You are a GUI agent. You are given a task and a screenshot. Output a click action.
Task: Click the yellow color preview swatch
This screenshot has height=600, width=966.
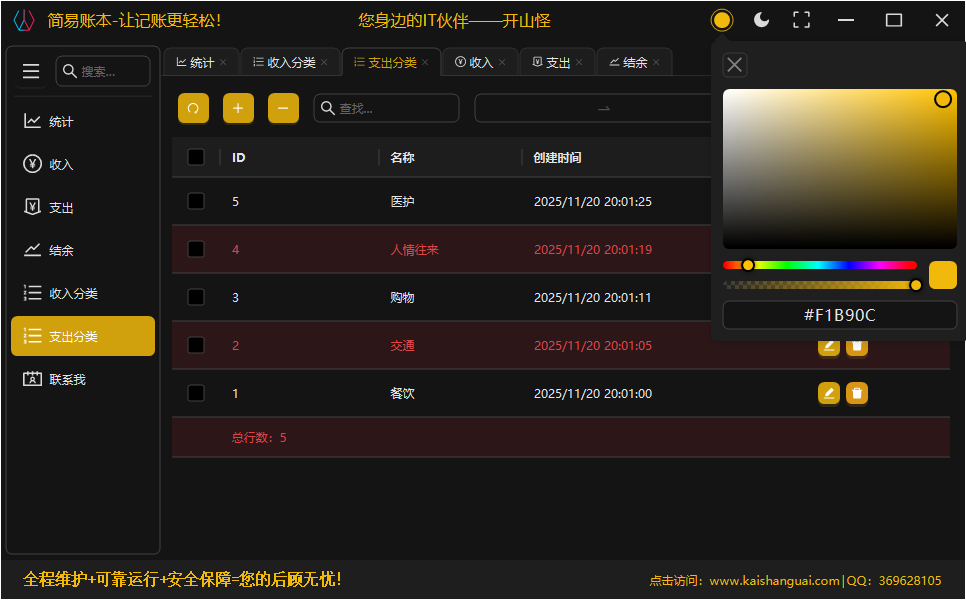click(x=943, y=275)
